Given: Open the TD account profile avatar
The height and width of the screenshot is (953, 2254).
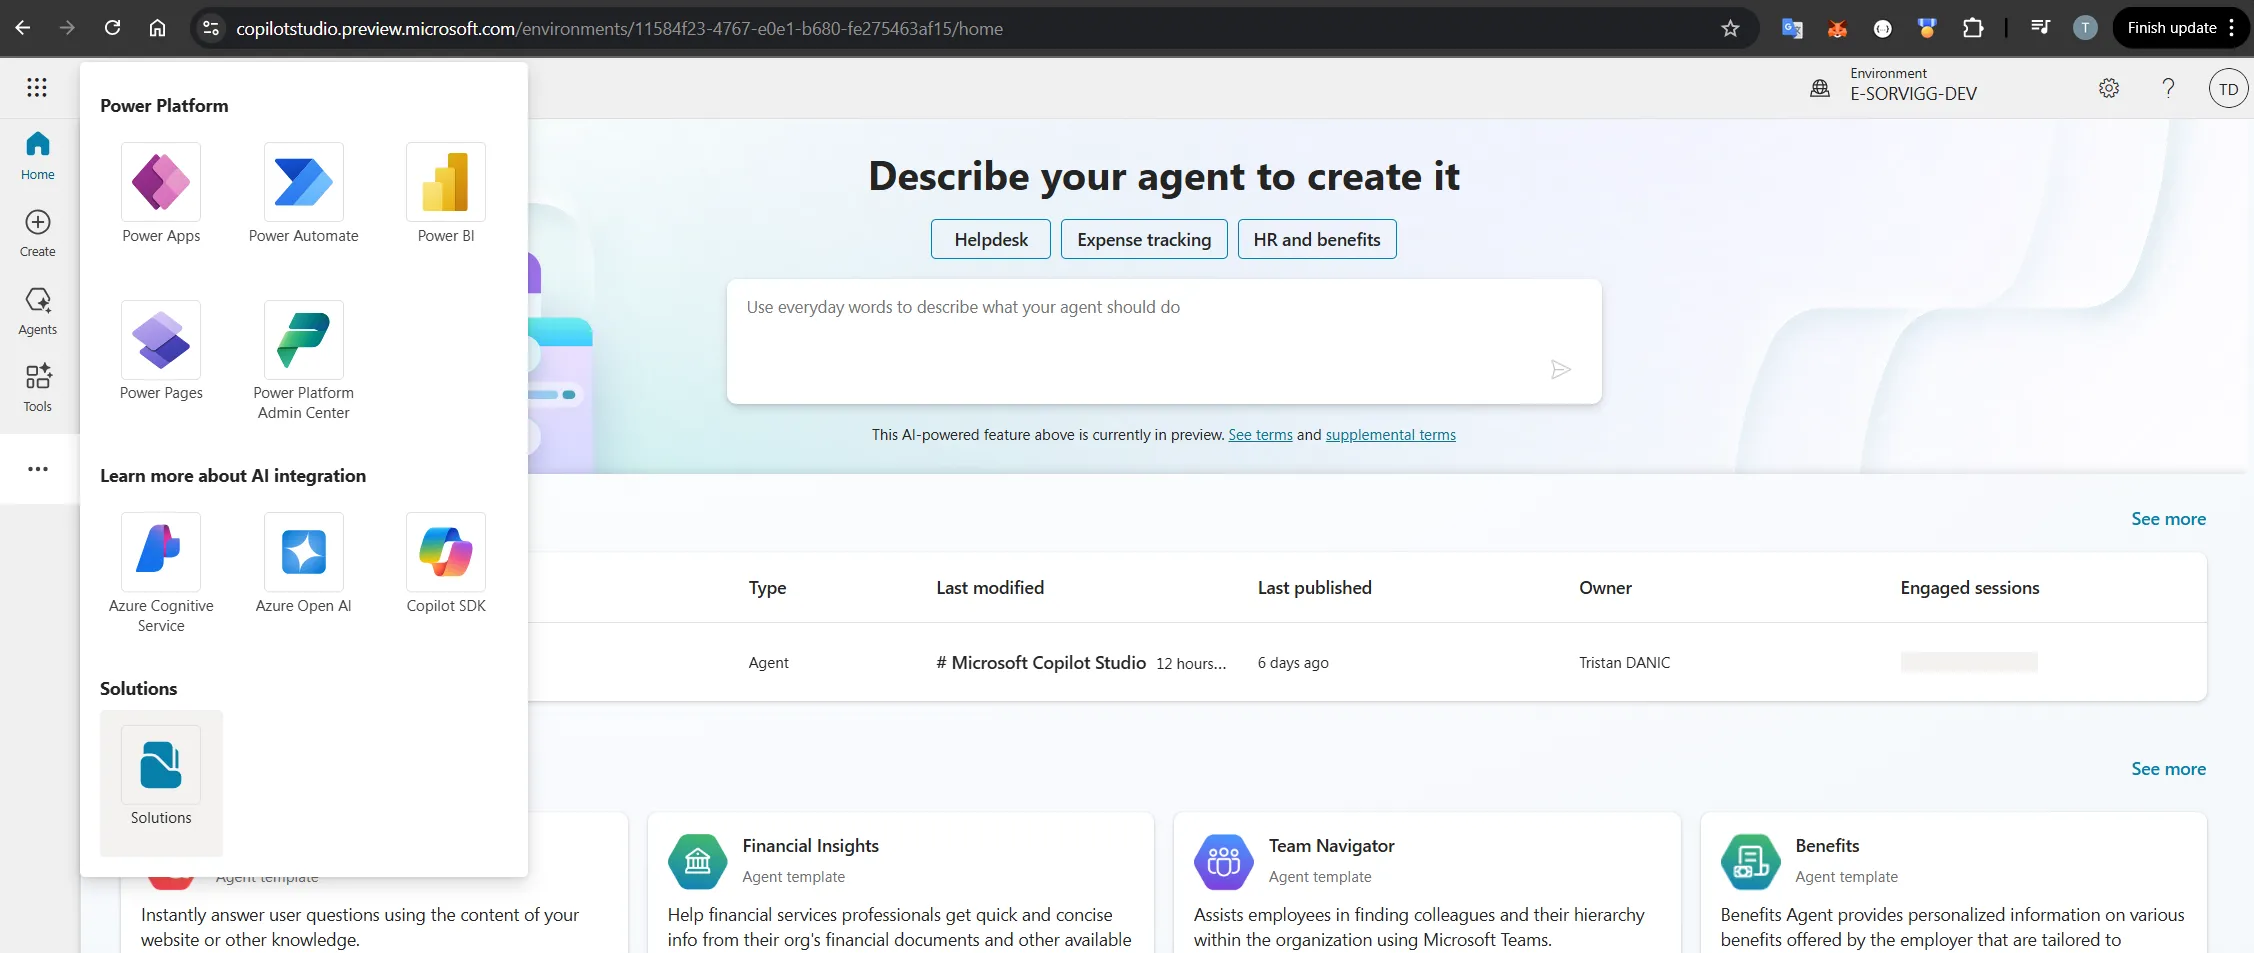Looking at the screenshot, I should pos(2228,89).
